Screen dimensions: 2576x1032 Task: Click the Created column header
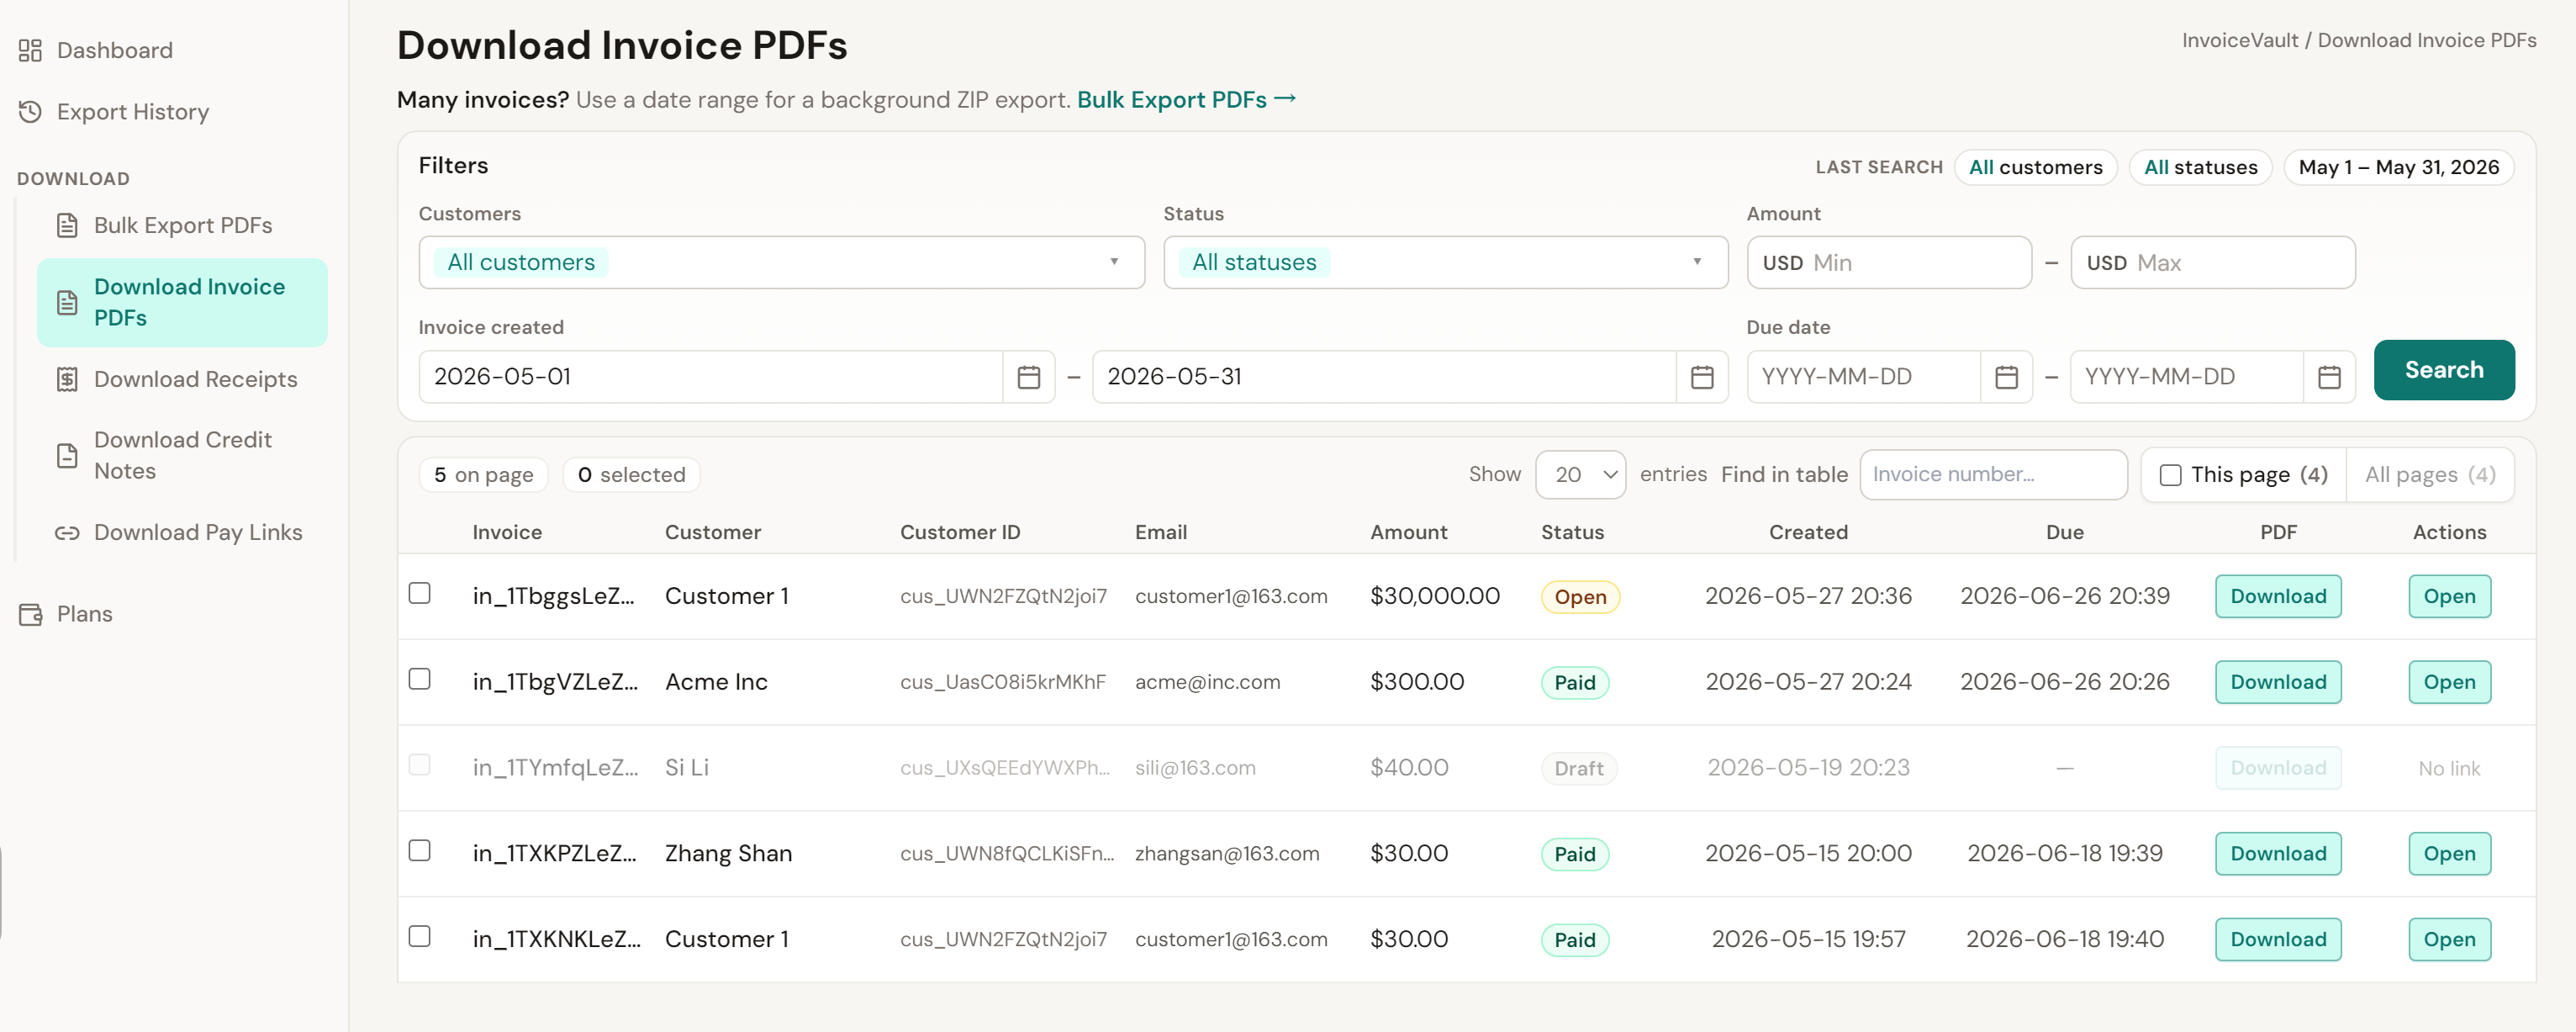[x=1808, y=532]
